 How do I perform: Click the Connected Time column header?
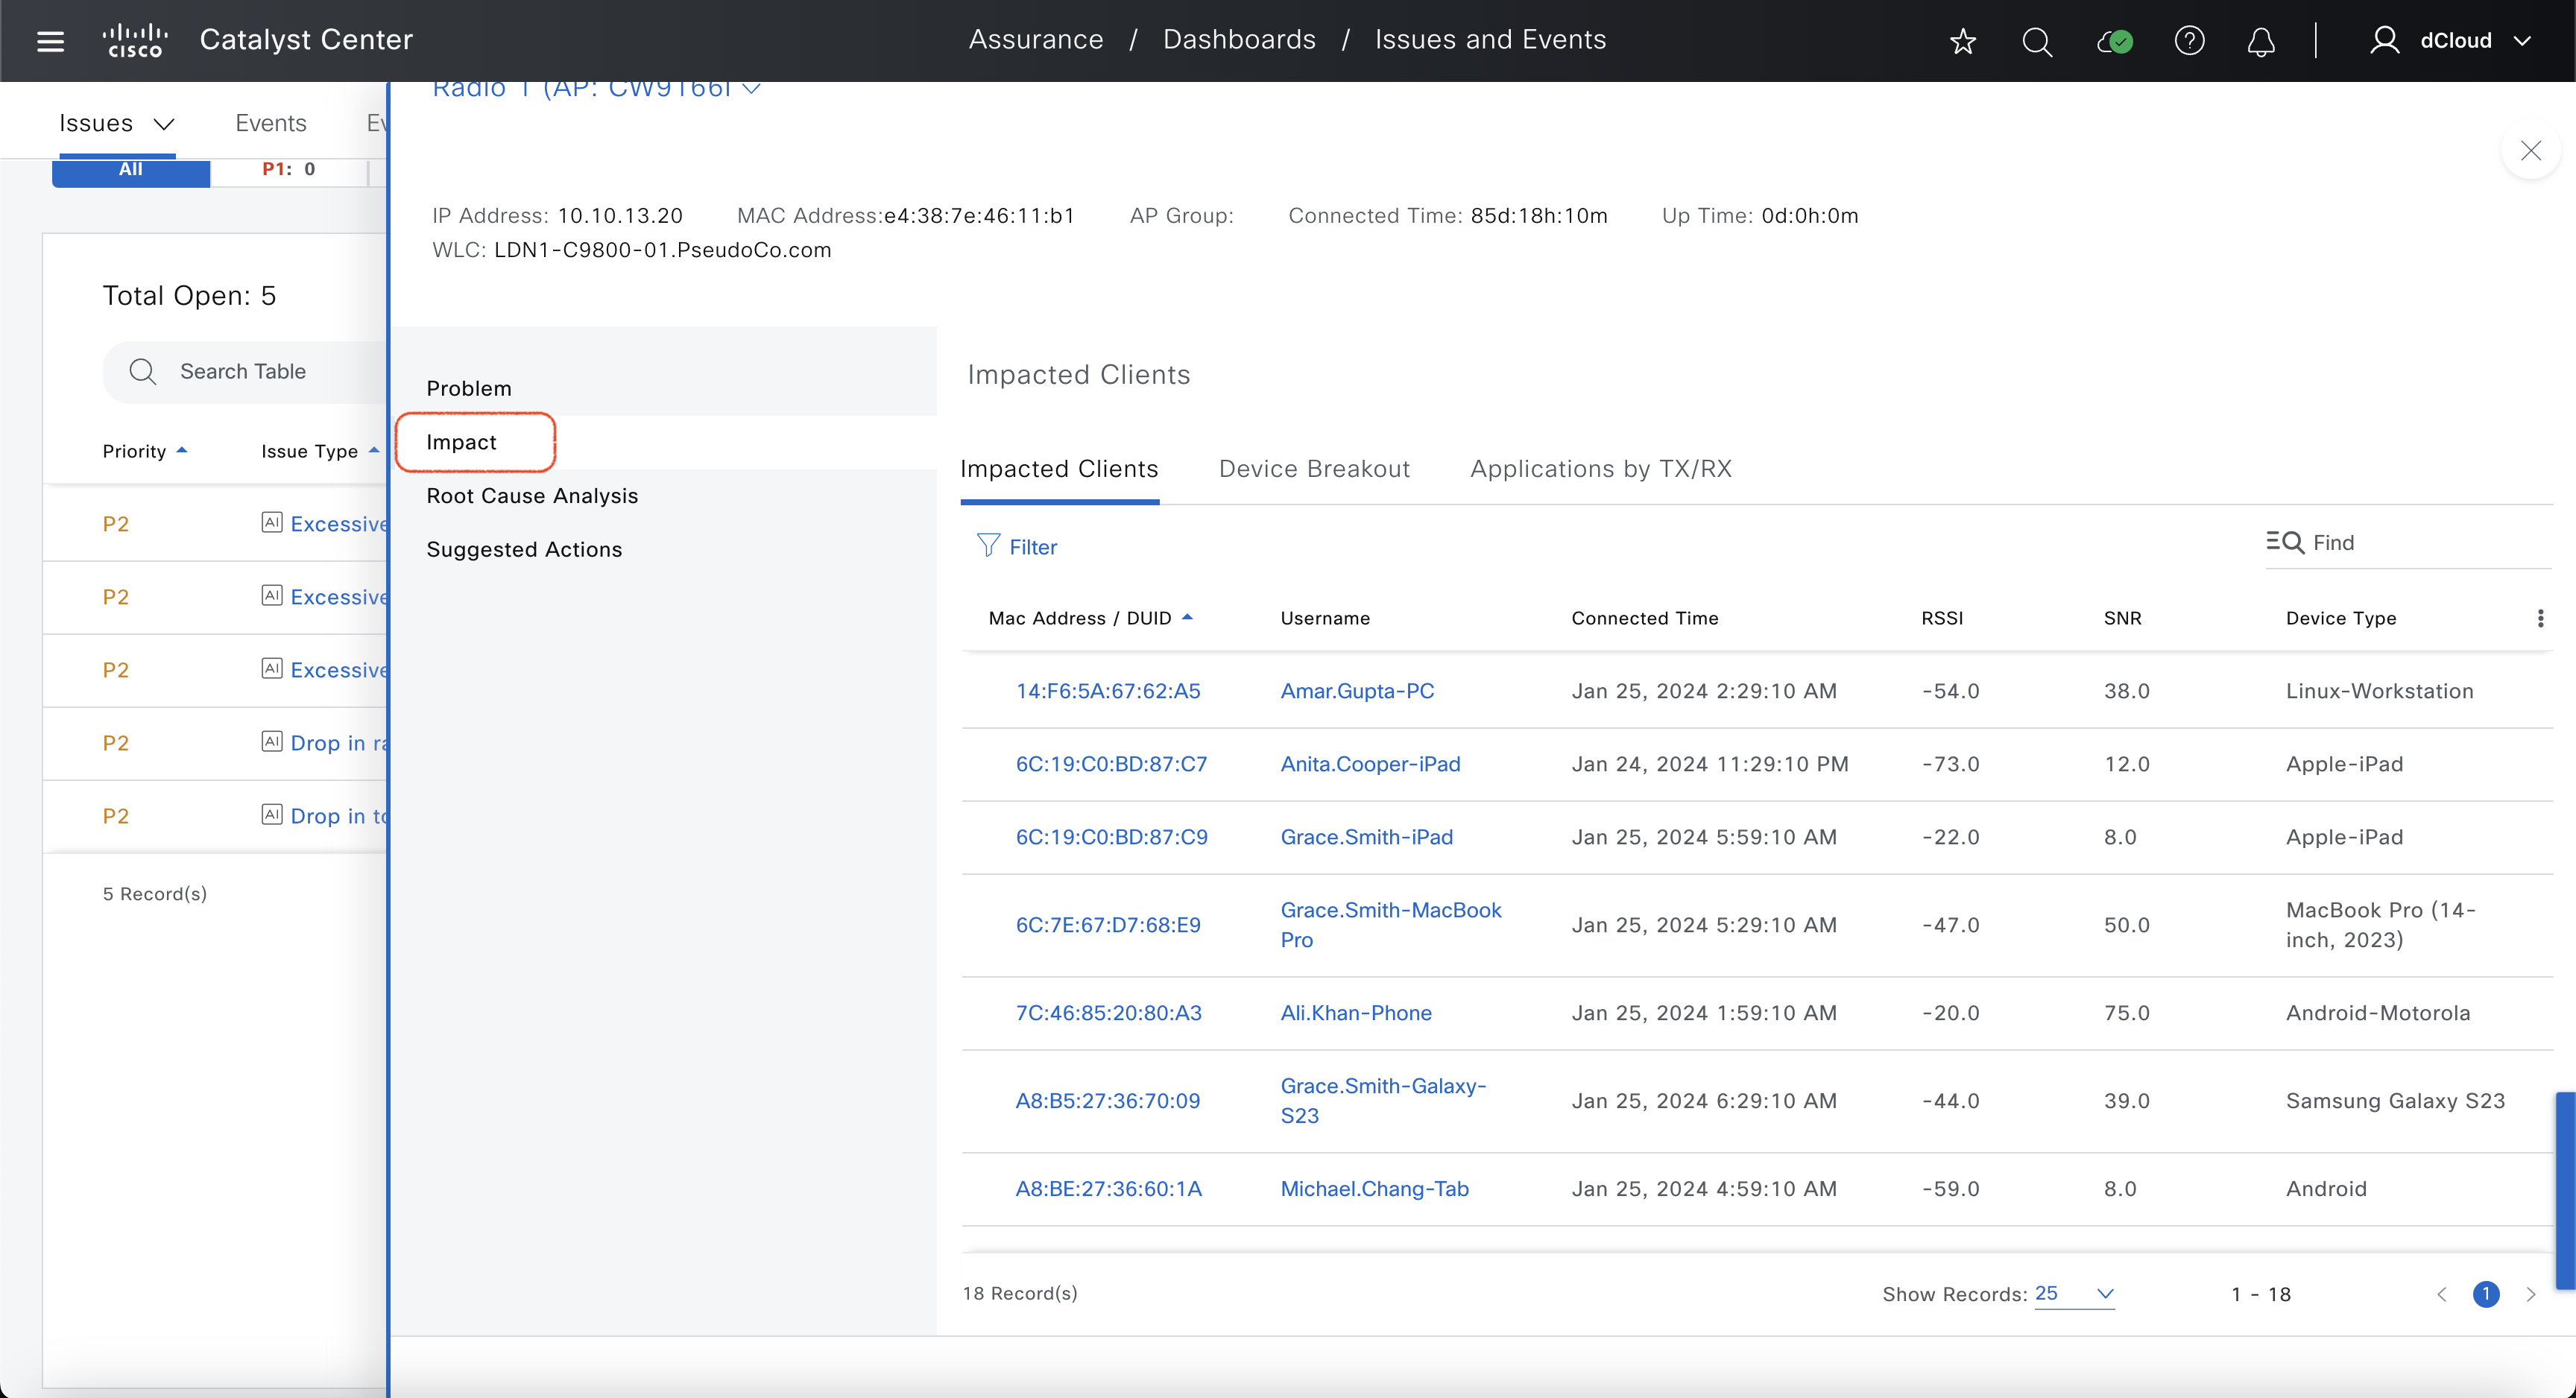pyautogui.click(x=1644, y=618)
